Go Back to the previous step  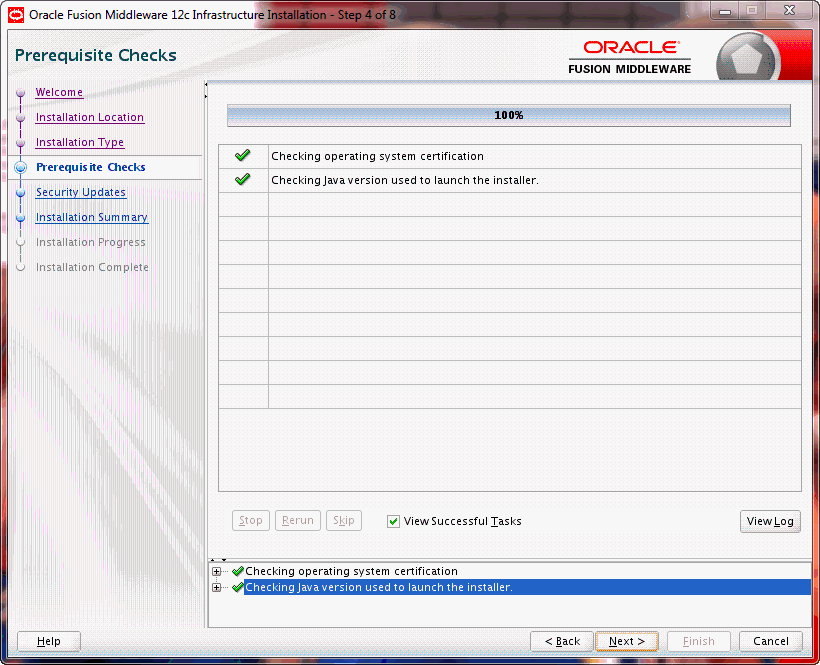pyautogui.click(x=562, y=641)
